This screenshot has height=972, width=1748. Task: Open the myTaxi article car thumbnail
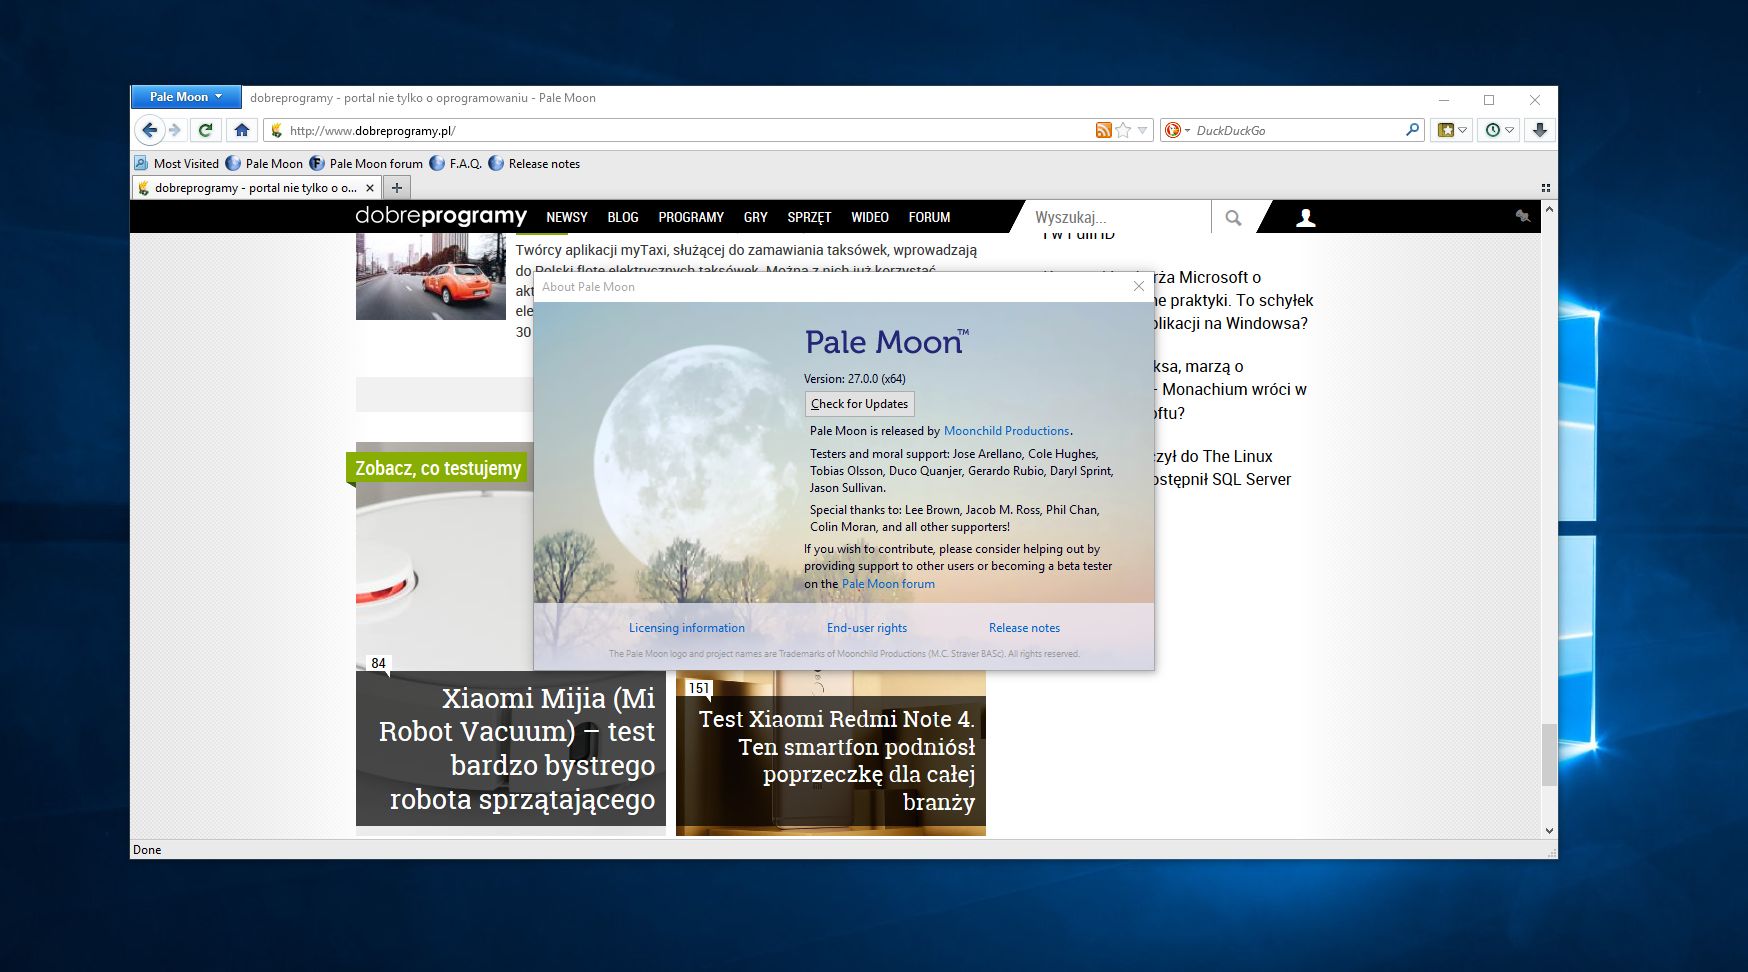pyautogui.click(x=431, y=276)
